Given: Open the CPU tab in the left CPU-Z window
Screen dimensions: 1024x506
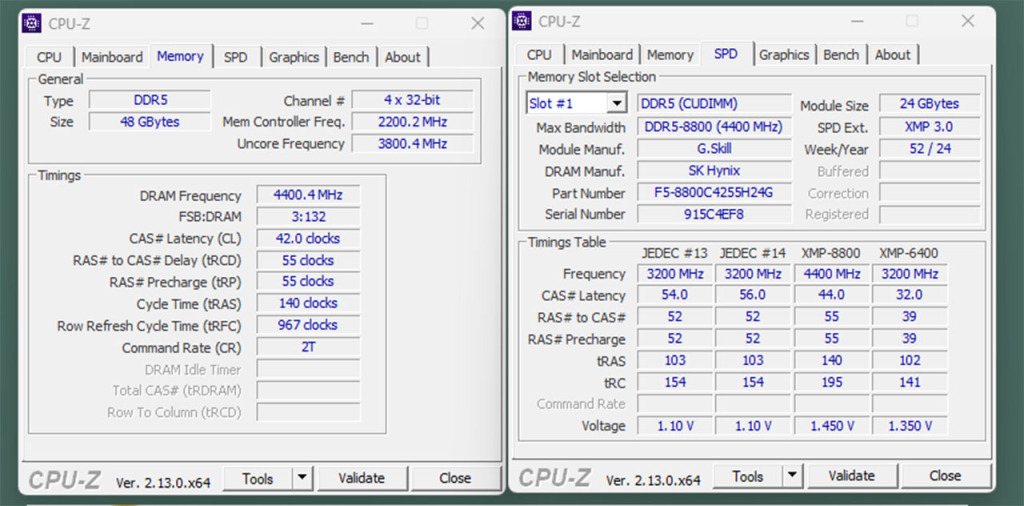Looking at the screenshot, I should 49,57.
